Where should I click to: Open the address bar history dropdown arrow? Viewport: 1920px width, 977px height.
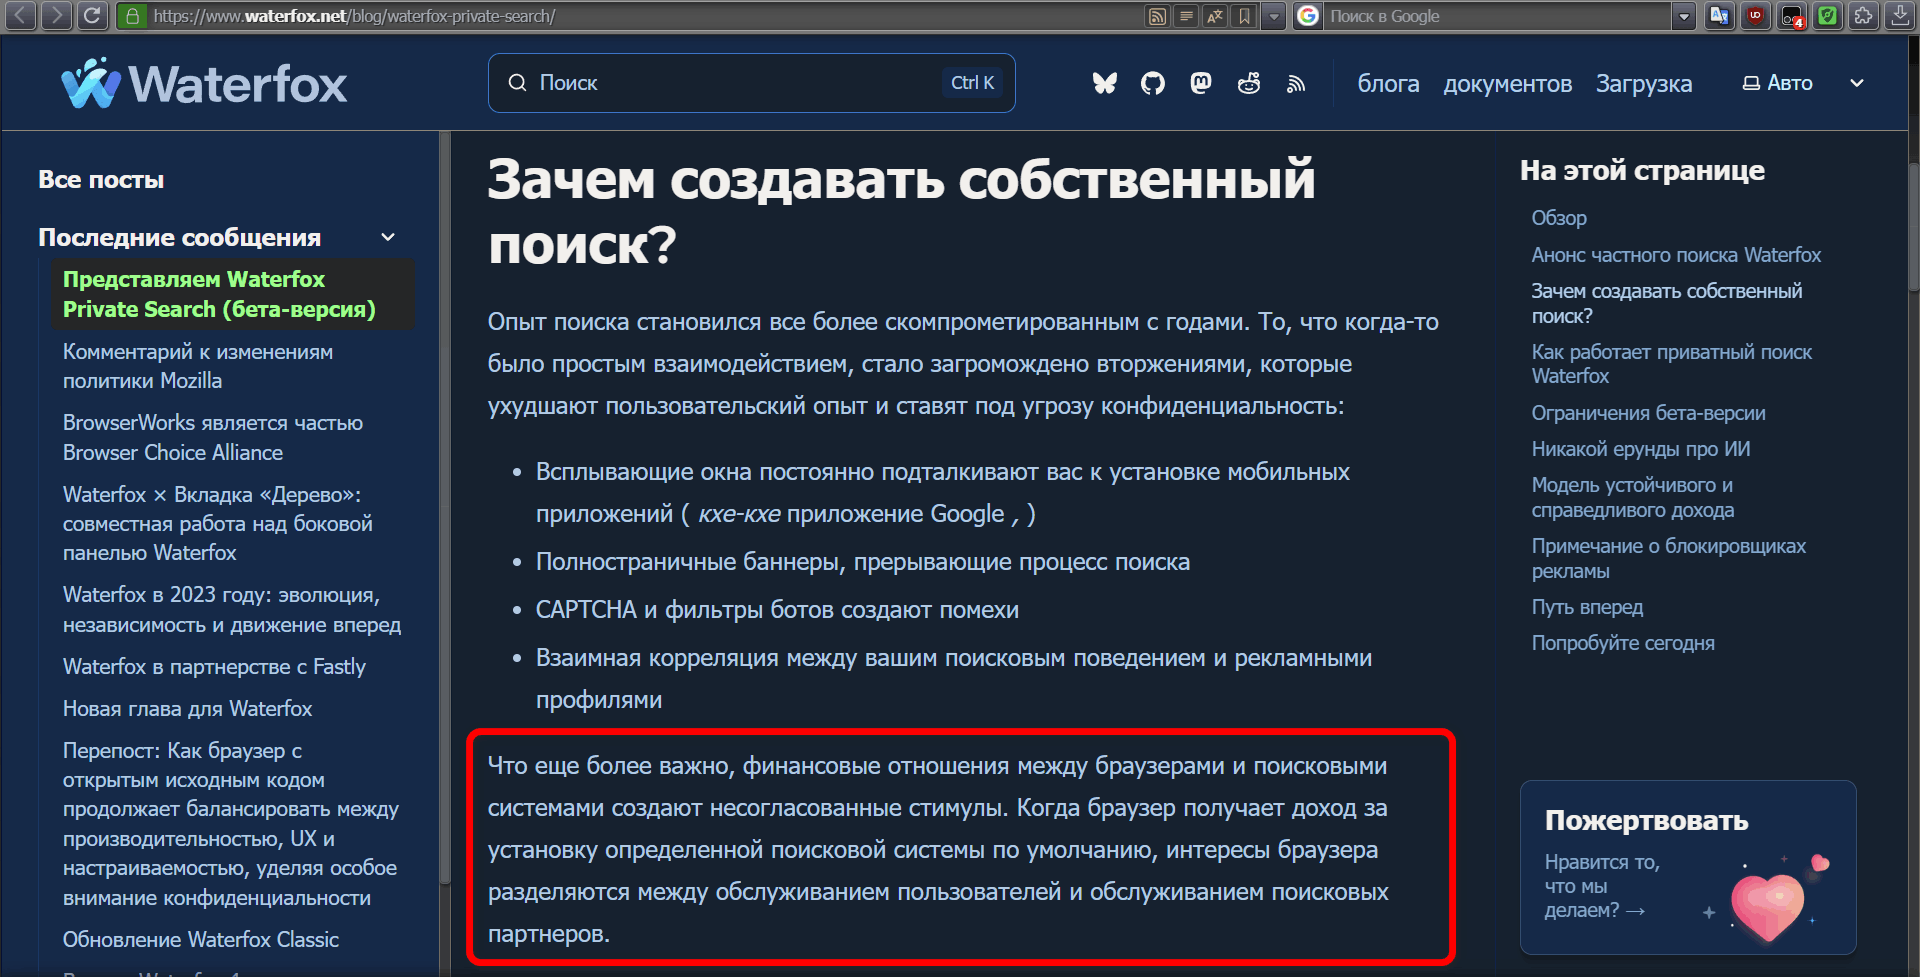[x=1273, y=16]
